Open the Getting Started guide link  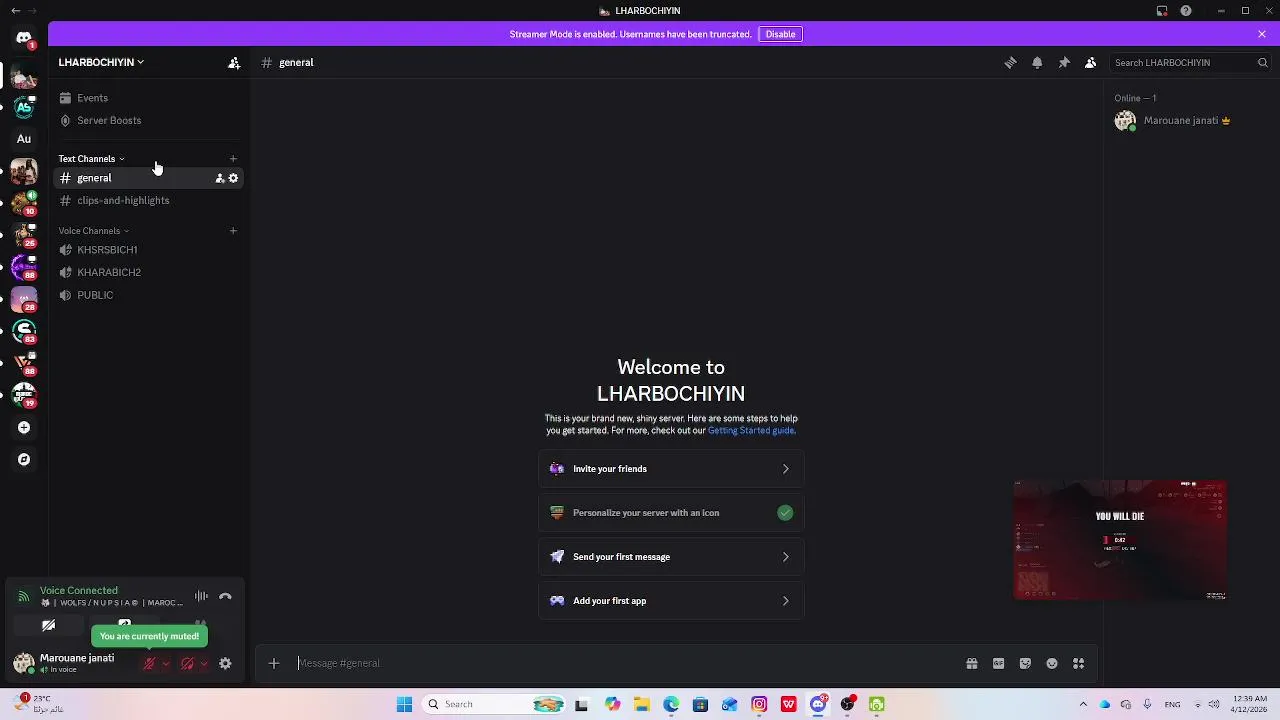click(x=751, y=431)
